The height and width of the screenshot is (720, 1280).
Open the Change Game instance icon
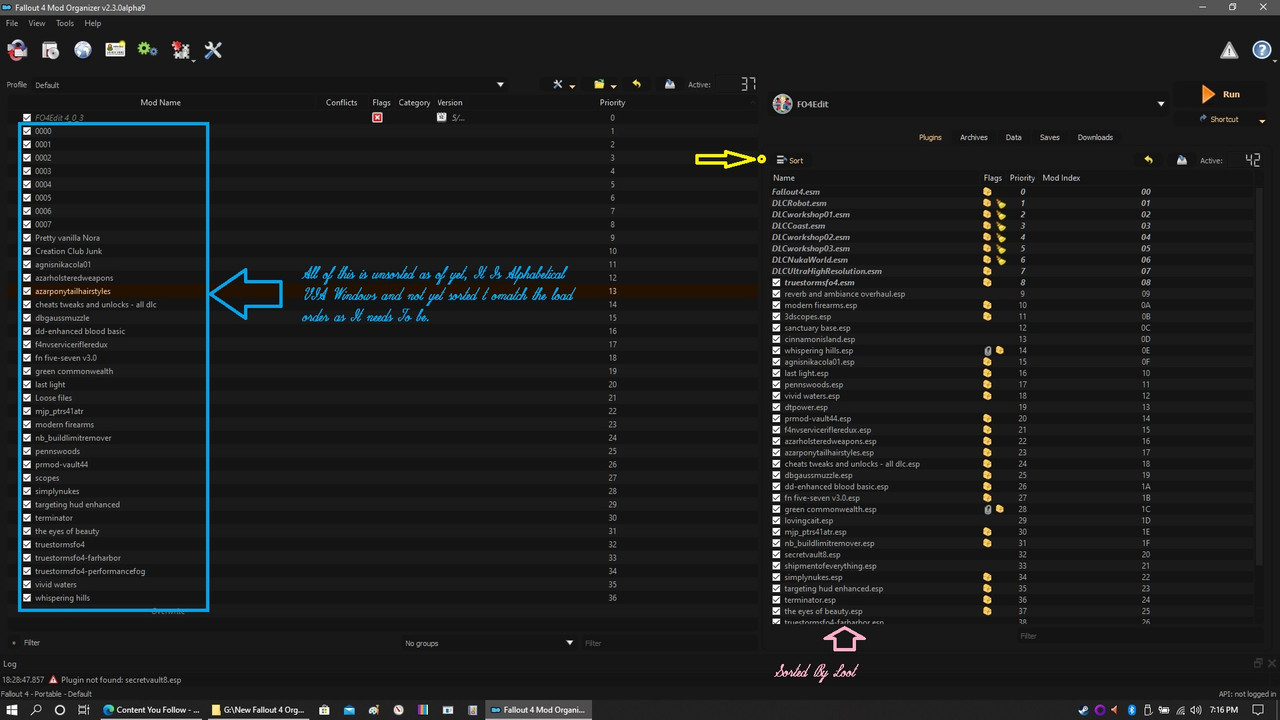(x=17, y=50)
